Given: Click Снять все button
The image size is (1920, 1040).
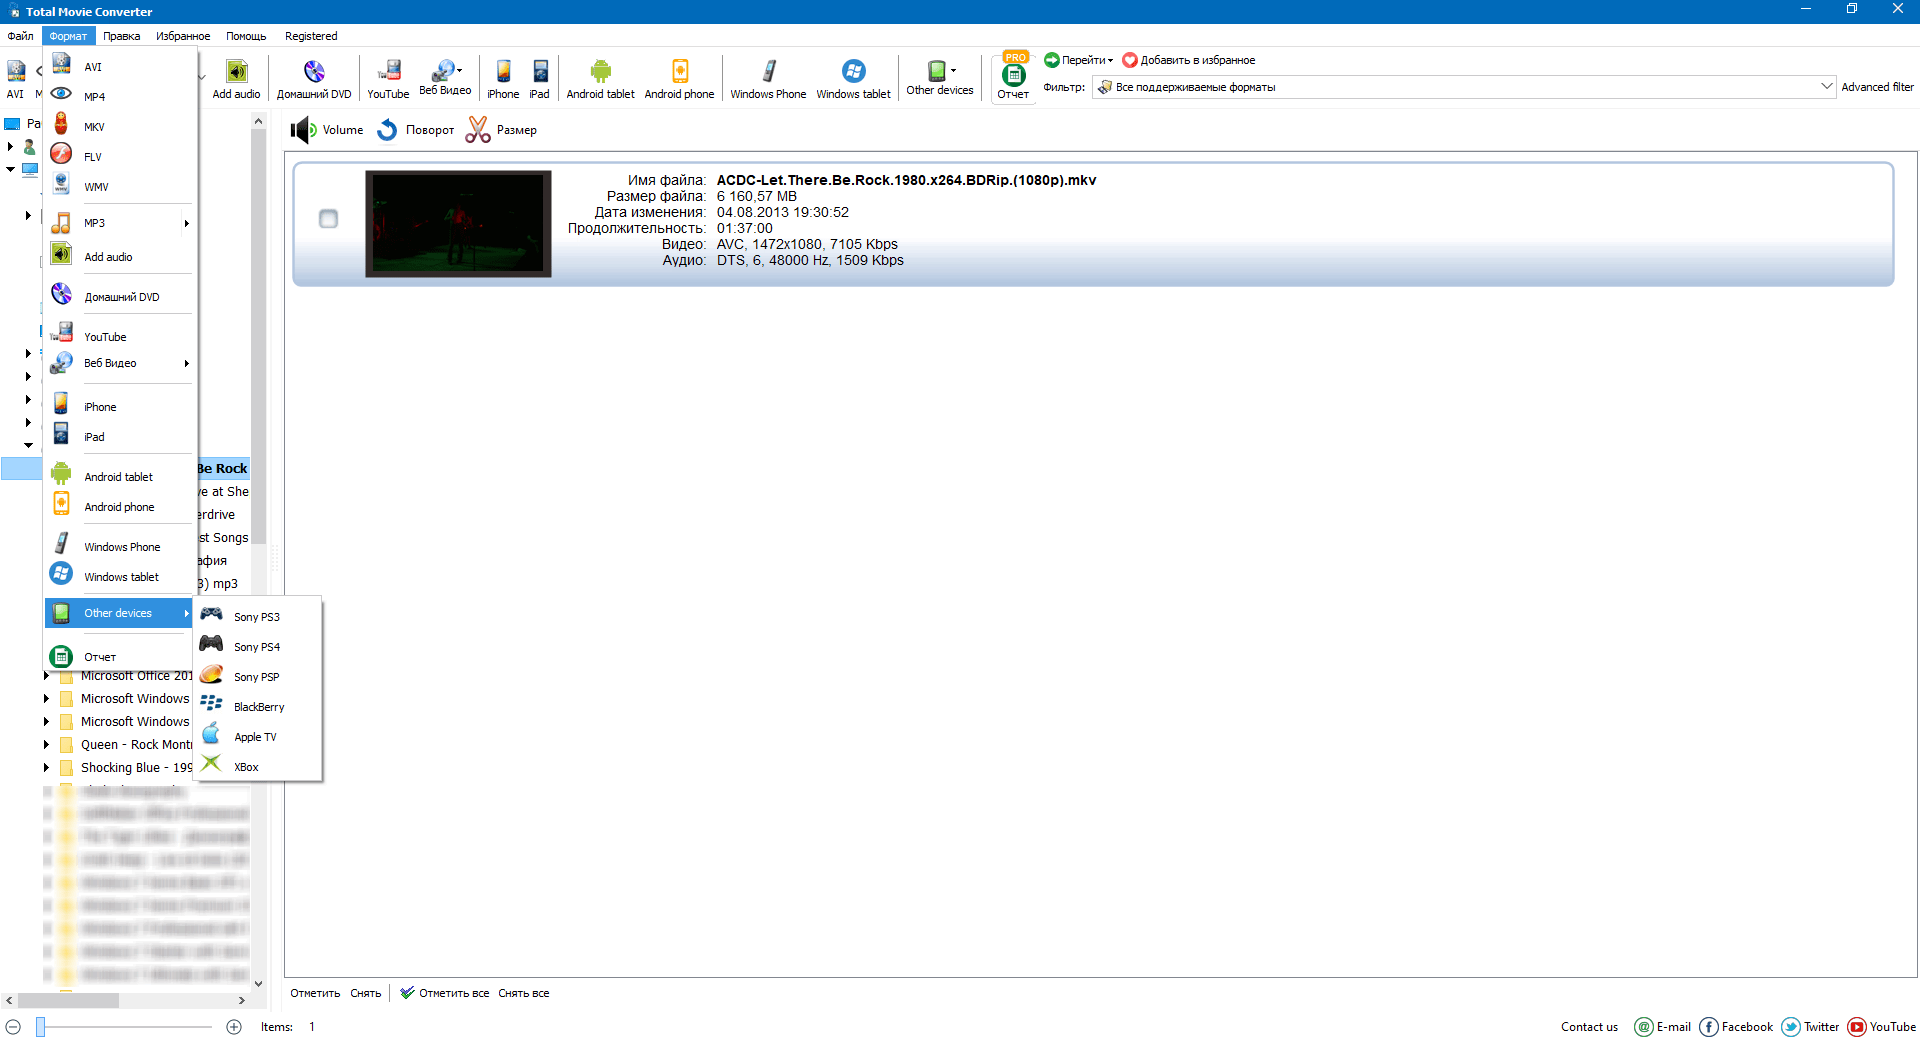Looking at the screenshot, I should click(x=524, y=993).
